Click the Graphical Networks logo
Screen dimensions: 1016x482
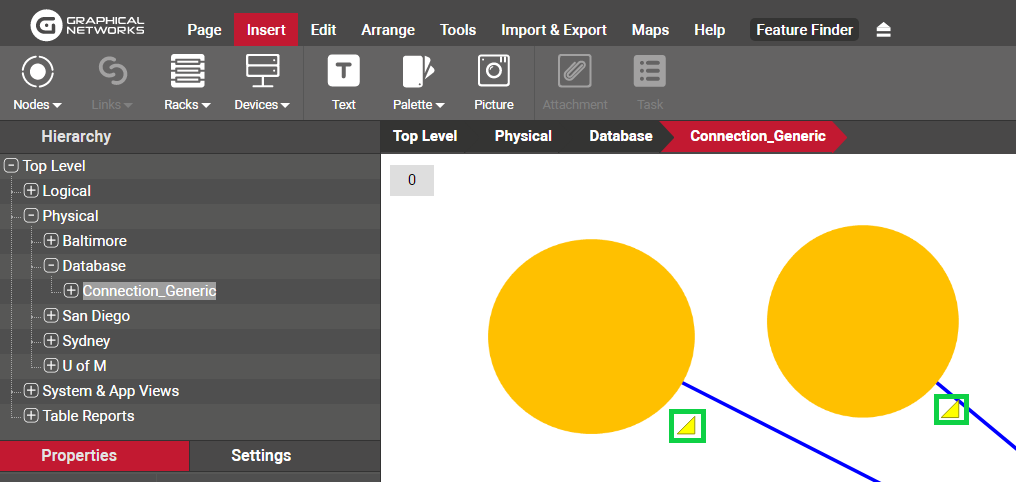click(x=88, y=26)
